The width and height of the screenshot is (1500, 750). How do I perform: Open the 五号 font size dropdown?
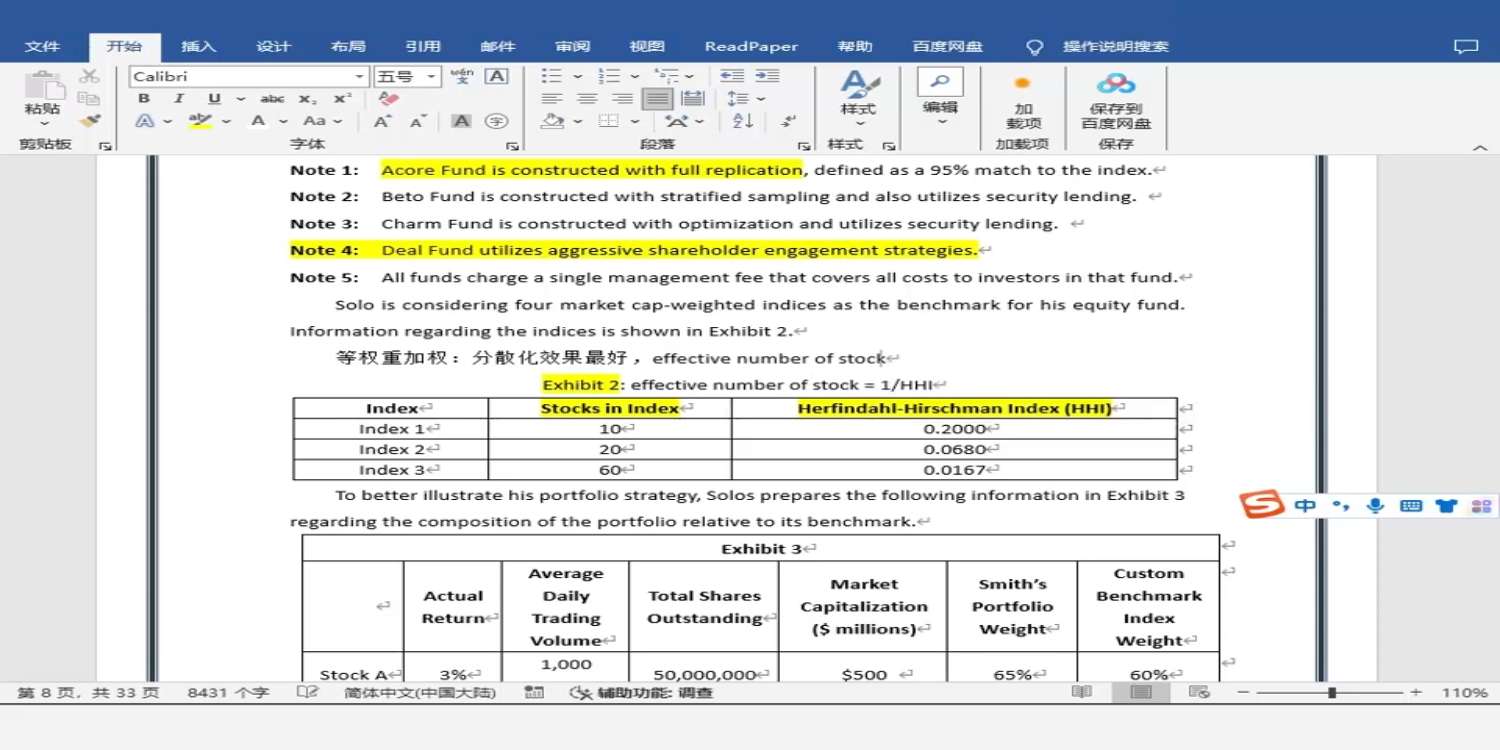point(432,77)
